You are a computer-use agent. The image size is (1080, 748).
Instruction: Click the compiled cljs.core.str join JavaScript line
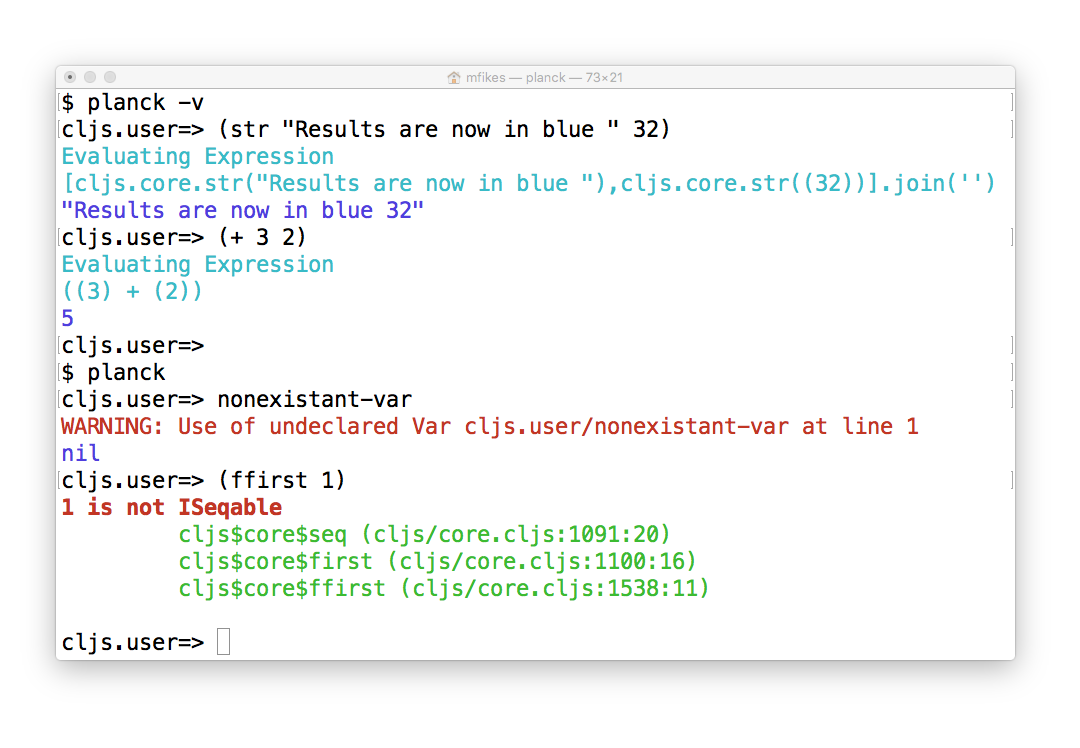[x=529, y=183]
